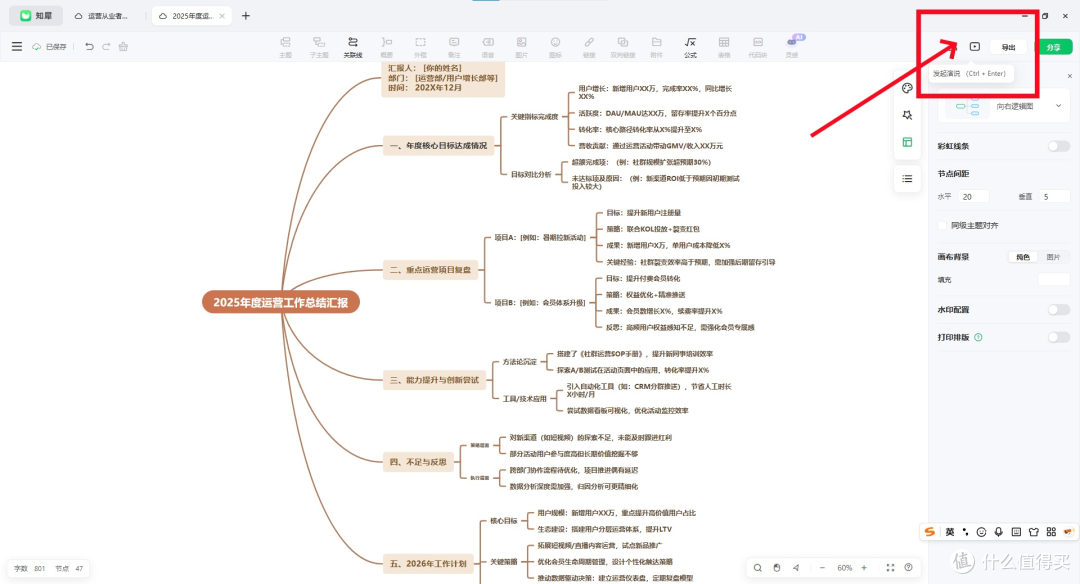Open the pin marker side panel icon
The width and height of the screenshot is (1080, 584).
tap(907, 115)
